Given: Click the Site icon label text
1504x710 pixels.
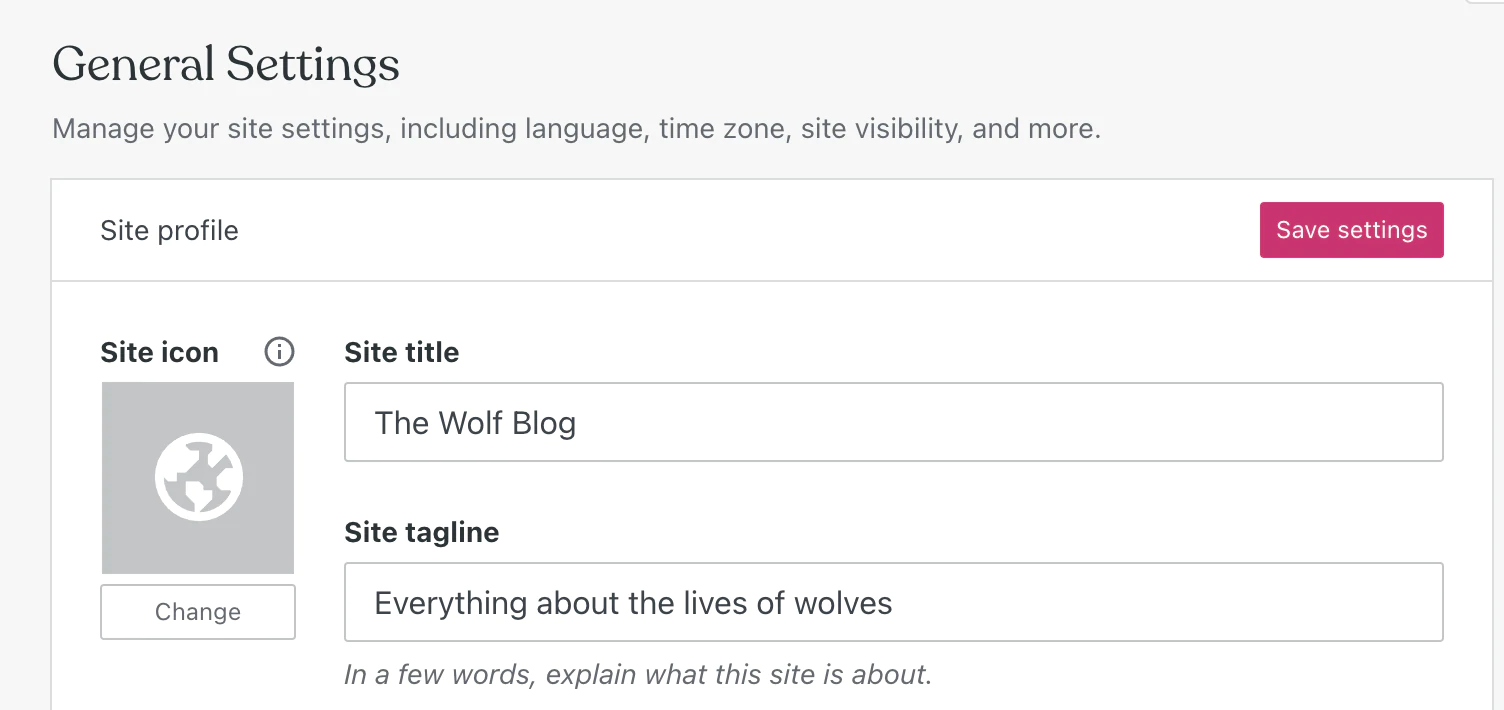Looking at the screenshot, I should point(159,352).
